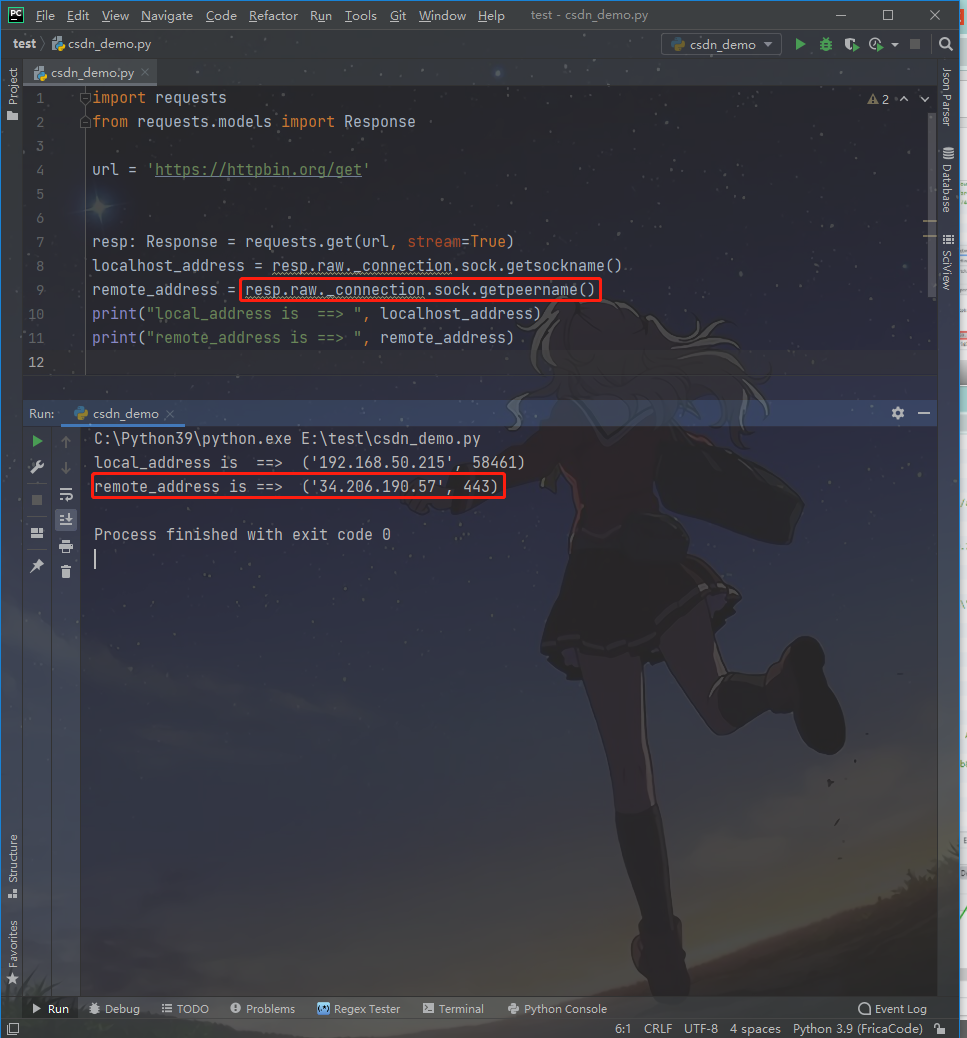Open the Project tool window
Image resolution: width=967 pixels, height=1038 pixels.
(13, 93)
